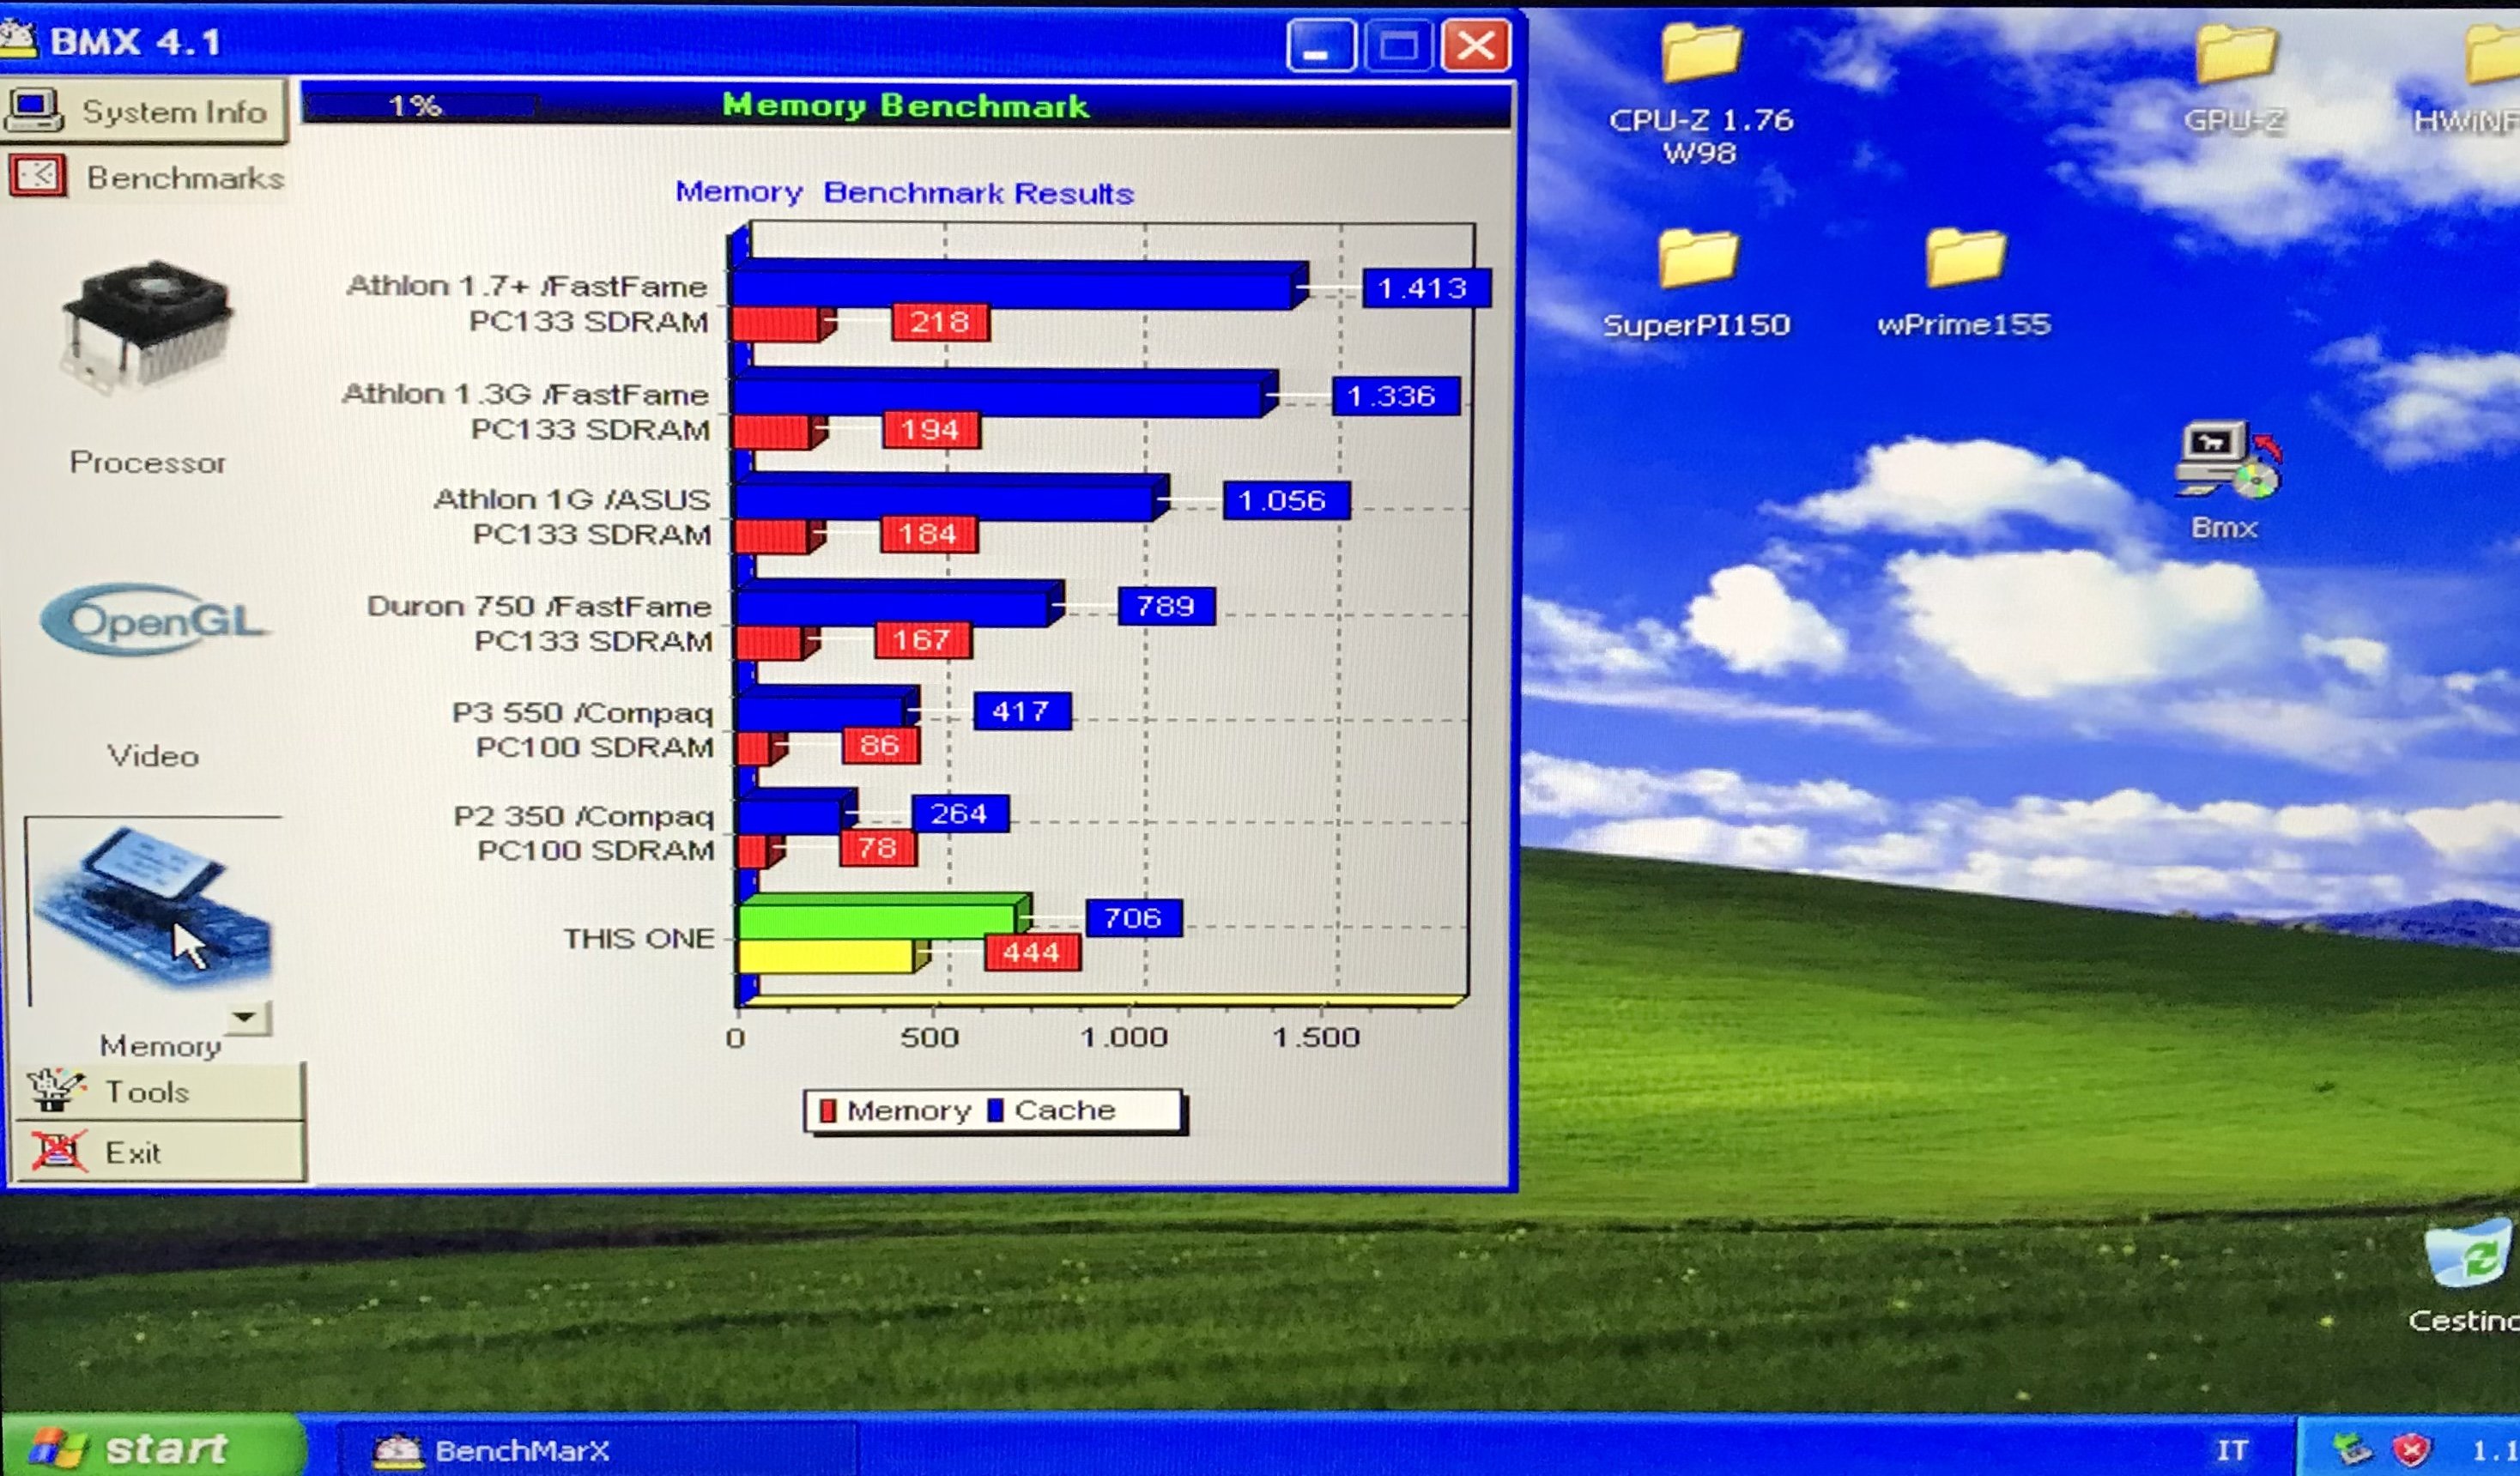Open the Cestino recycle bin icon
2520x1476 pixels.
click(2467, 1255)
